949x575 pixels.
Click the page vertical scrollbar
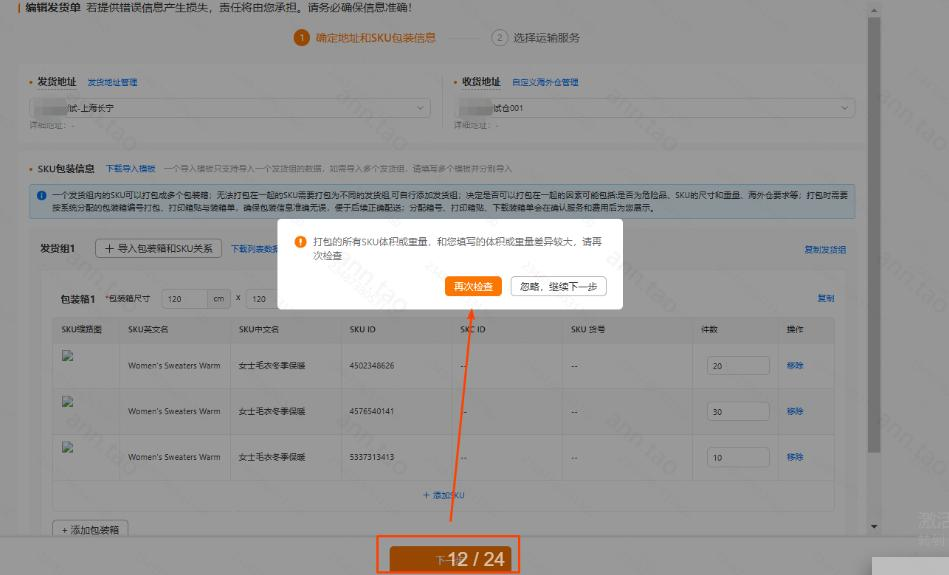874,250
